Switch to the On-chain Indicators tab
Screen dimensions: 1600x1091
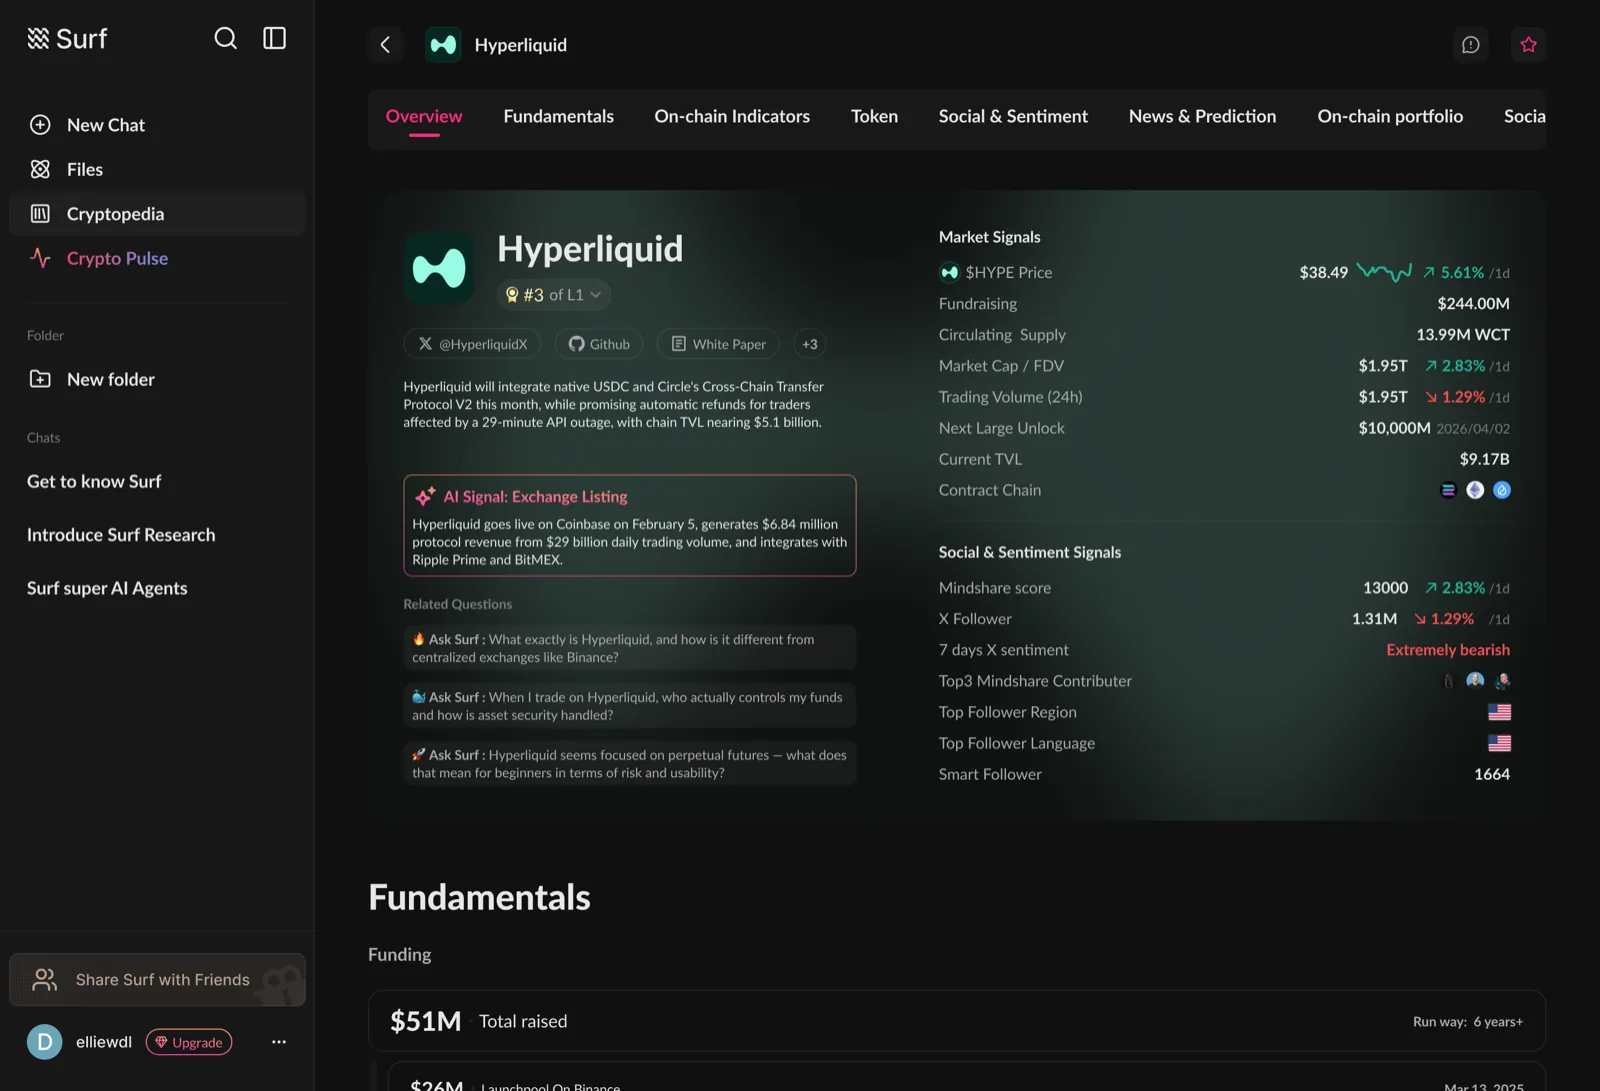(732, 116)
